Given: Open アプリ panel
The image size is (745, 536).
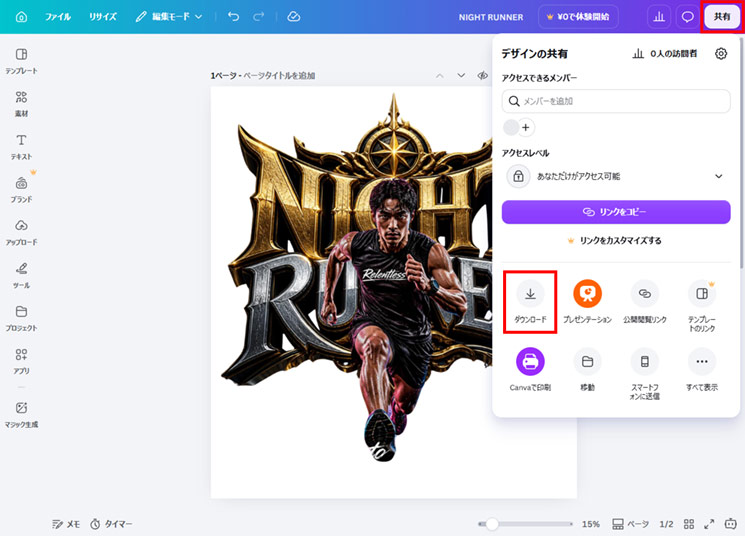Looking at the screenshot, I should pyautogui.click(x=21, y=361).
